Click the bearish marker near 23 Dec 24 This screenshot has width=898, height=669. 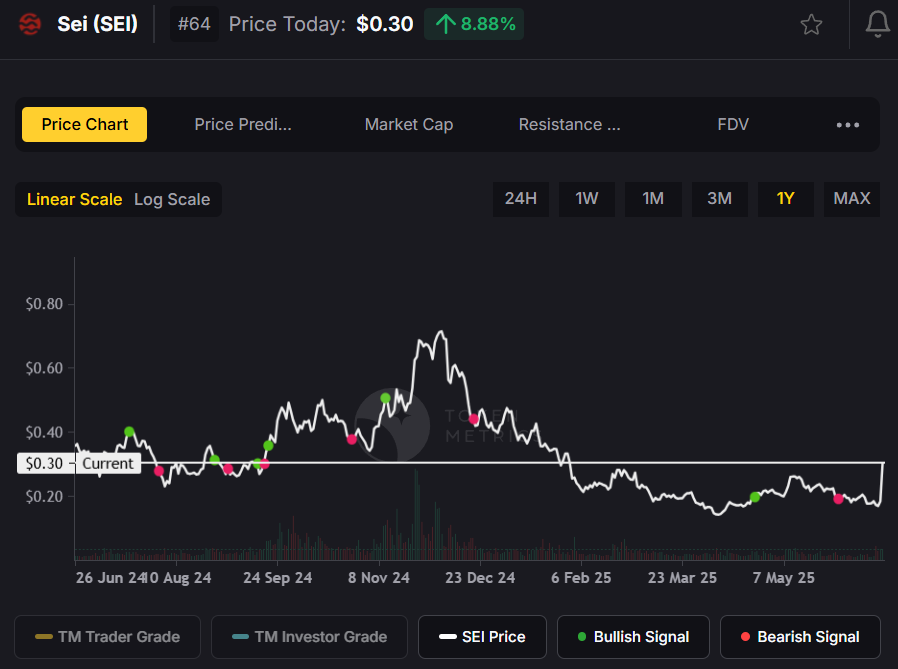tap(474, 419)
